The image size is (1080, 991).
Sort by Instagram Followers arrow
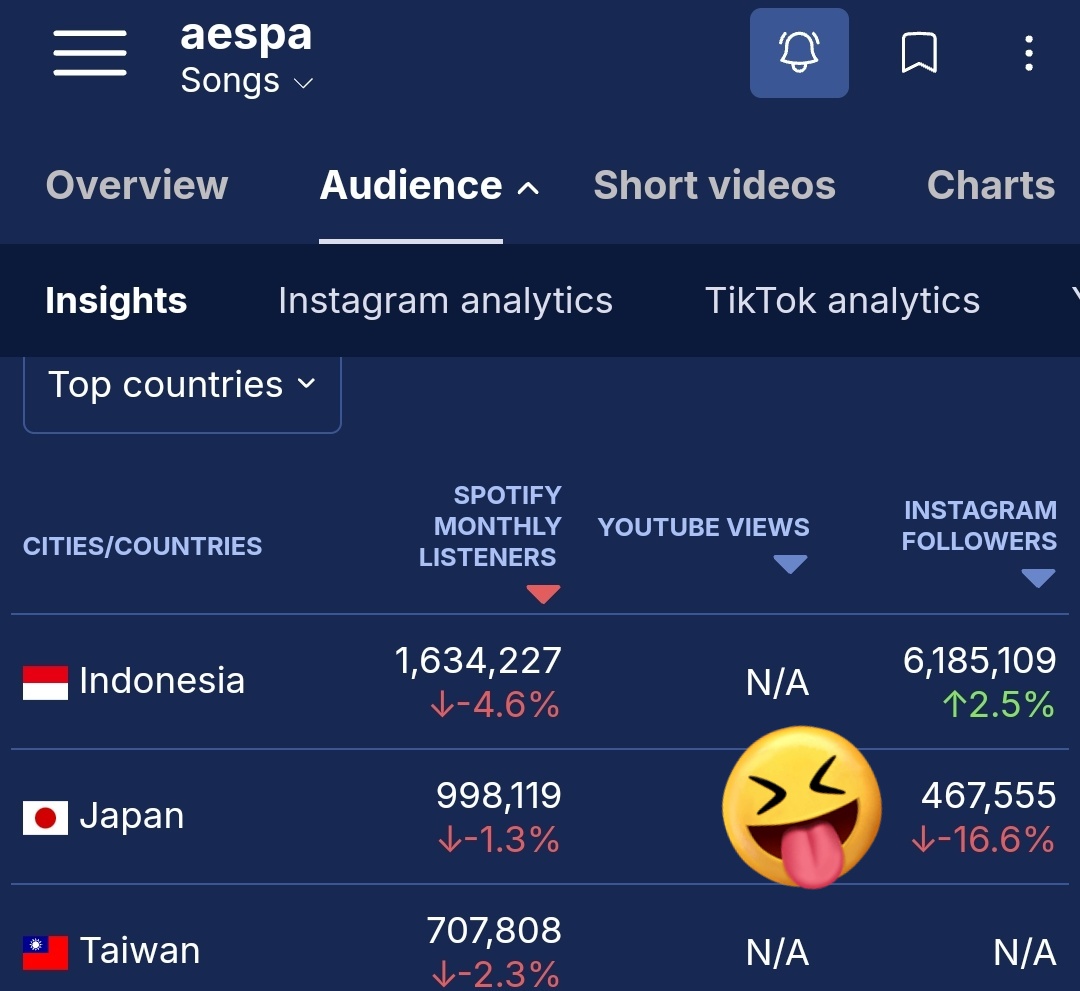[x=1038, y=578]
